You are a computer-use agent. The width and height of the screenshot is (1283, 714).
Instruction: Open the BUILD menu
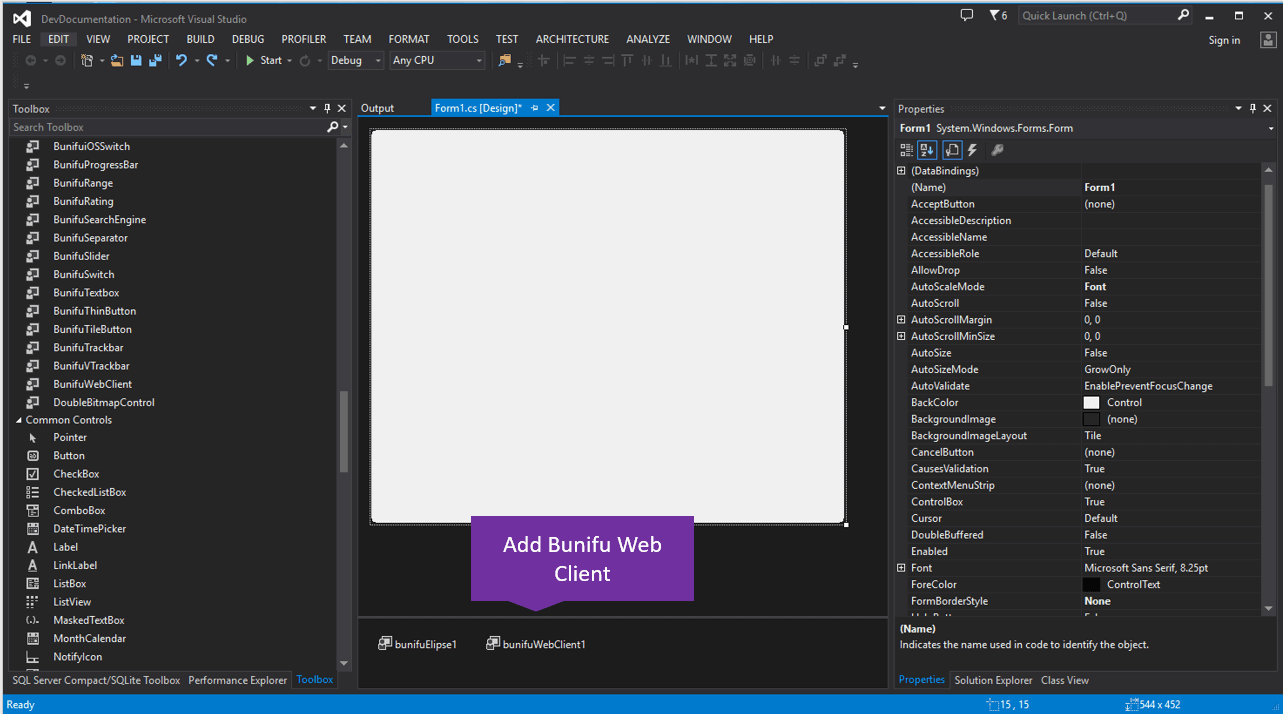201,39
